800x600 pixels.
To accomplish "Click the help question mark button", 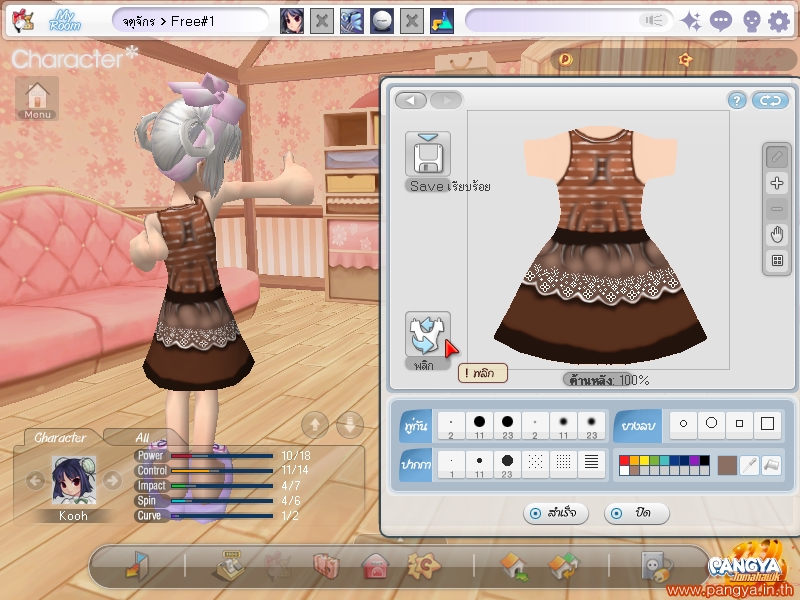I will point(737,101).
